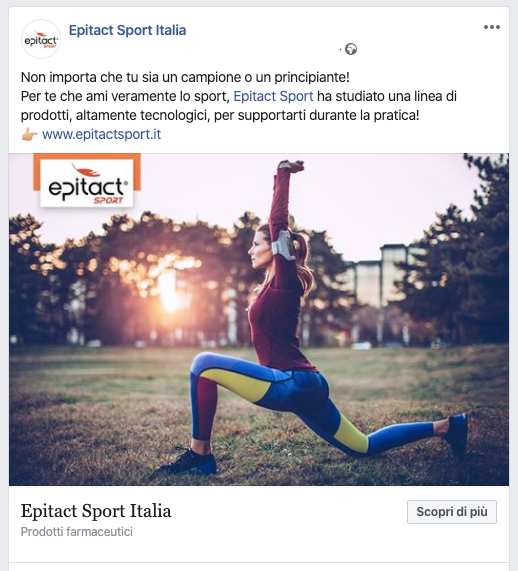Open the Epitact Sport Italia page name link
Viewport: 518px width, 571px height.
tap(127, 30)
